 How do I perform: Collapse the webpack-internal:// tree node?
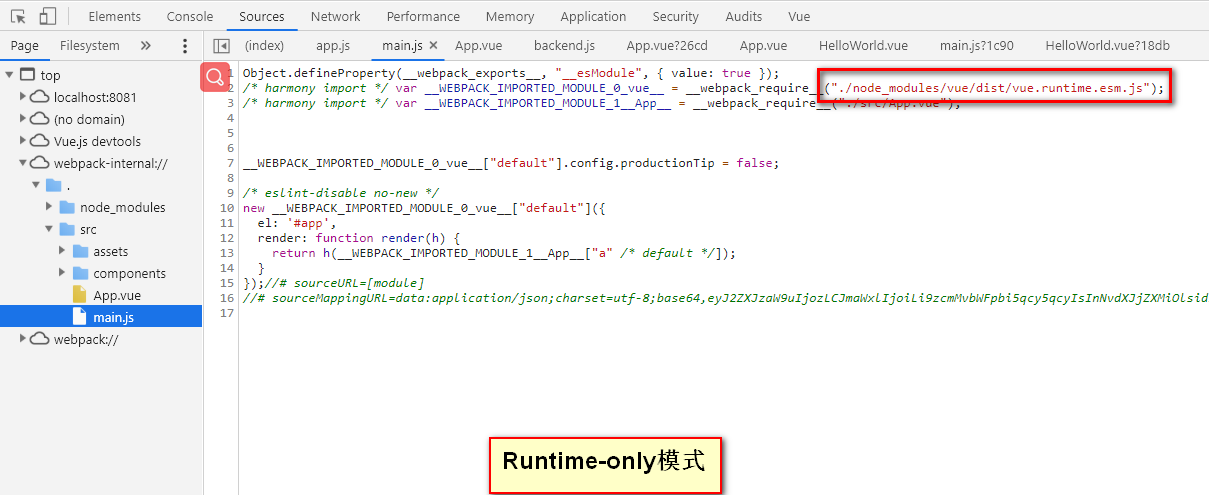[x=23, y=163]
